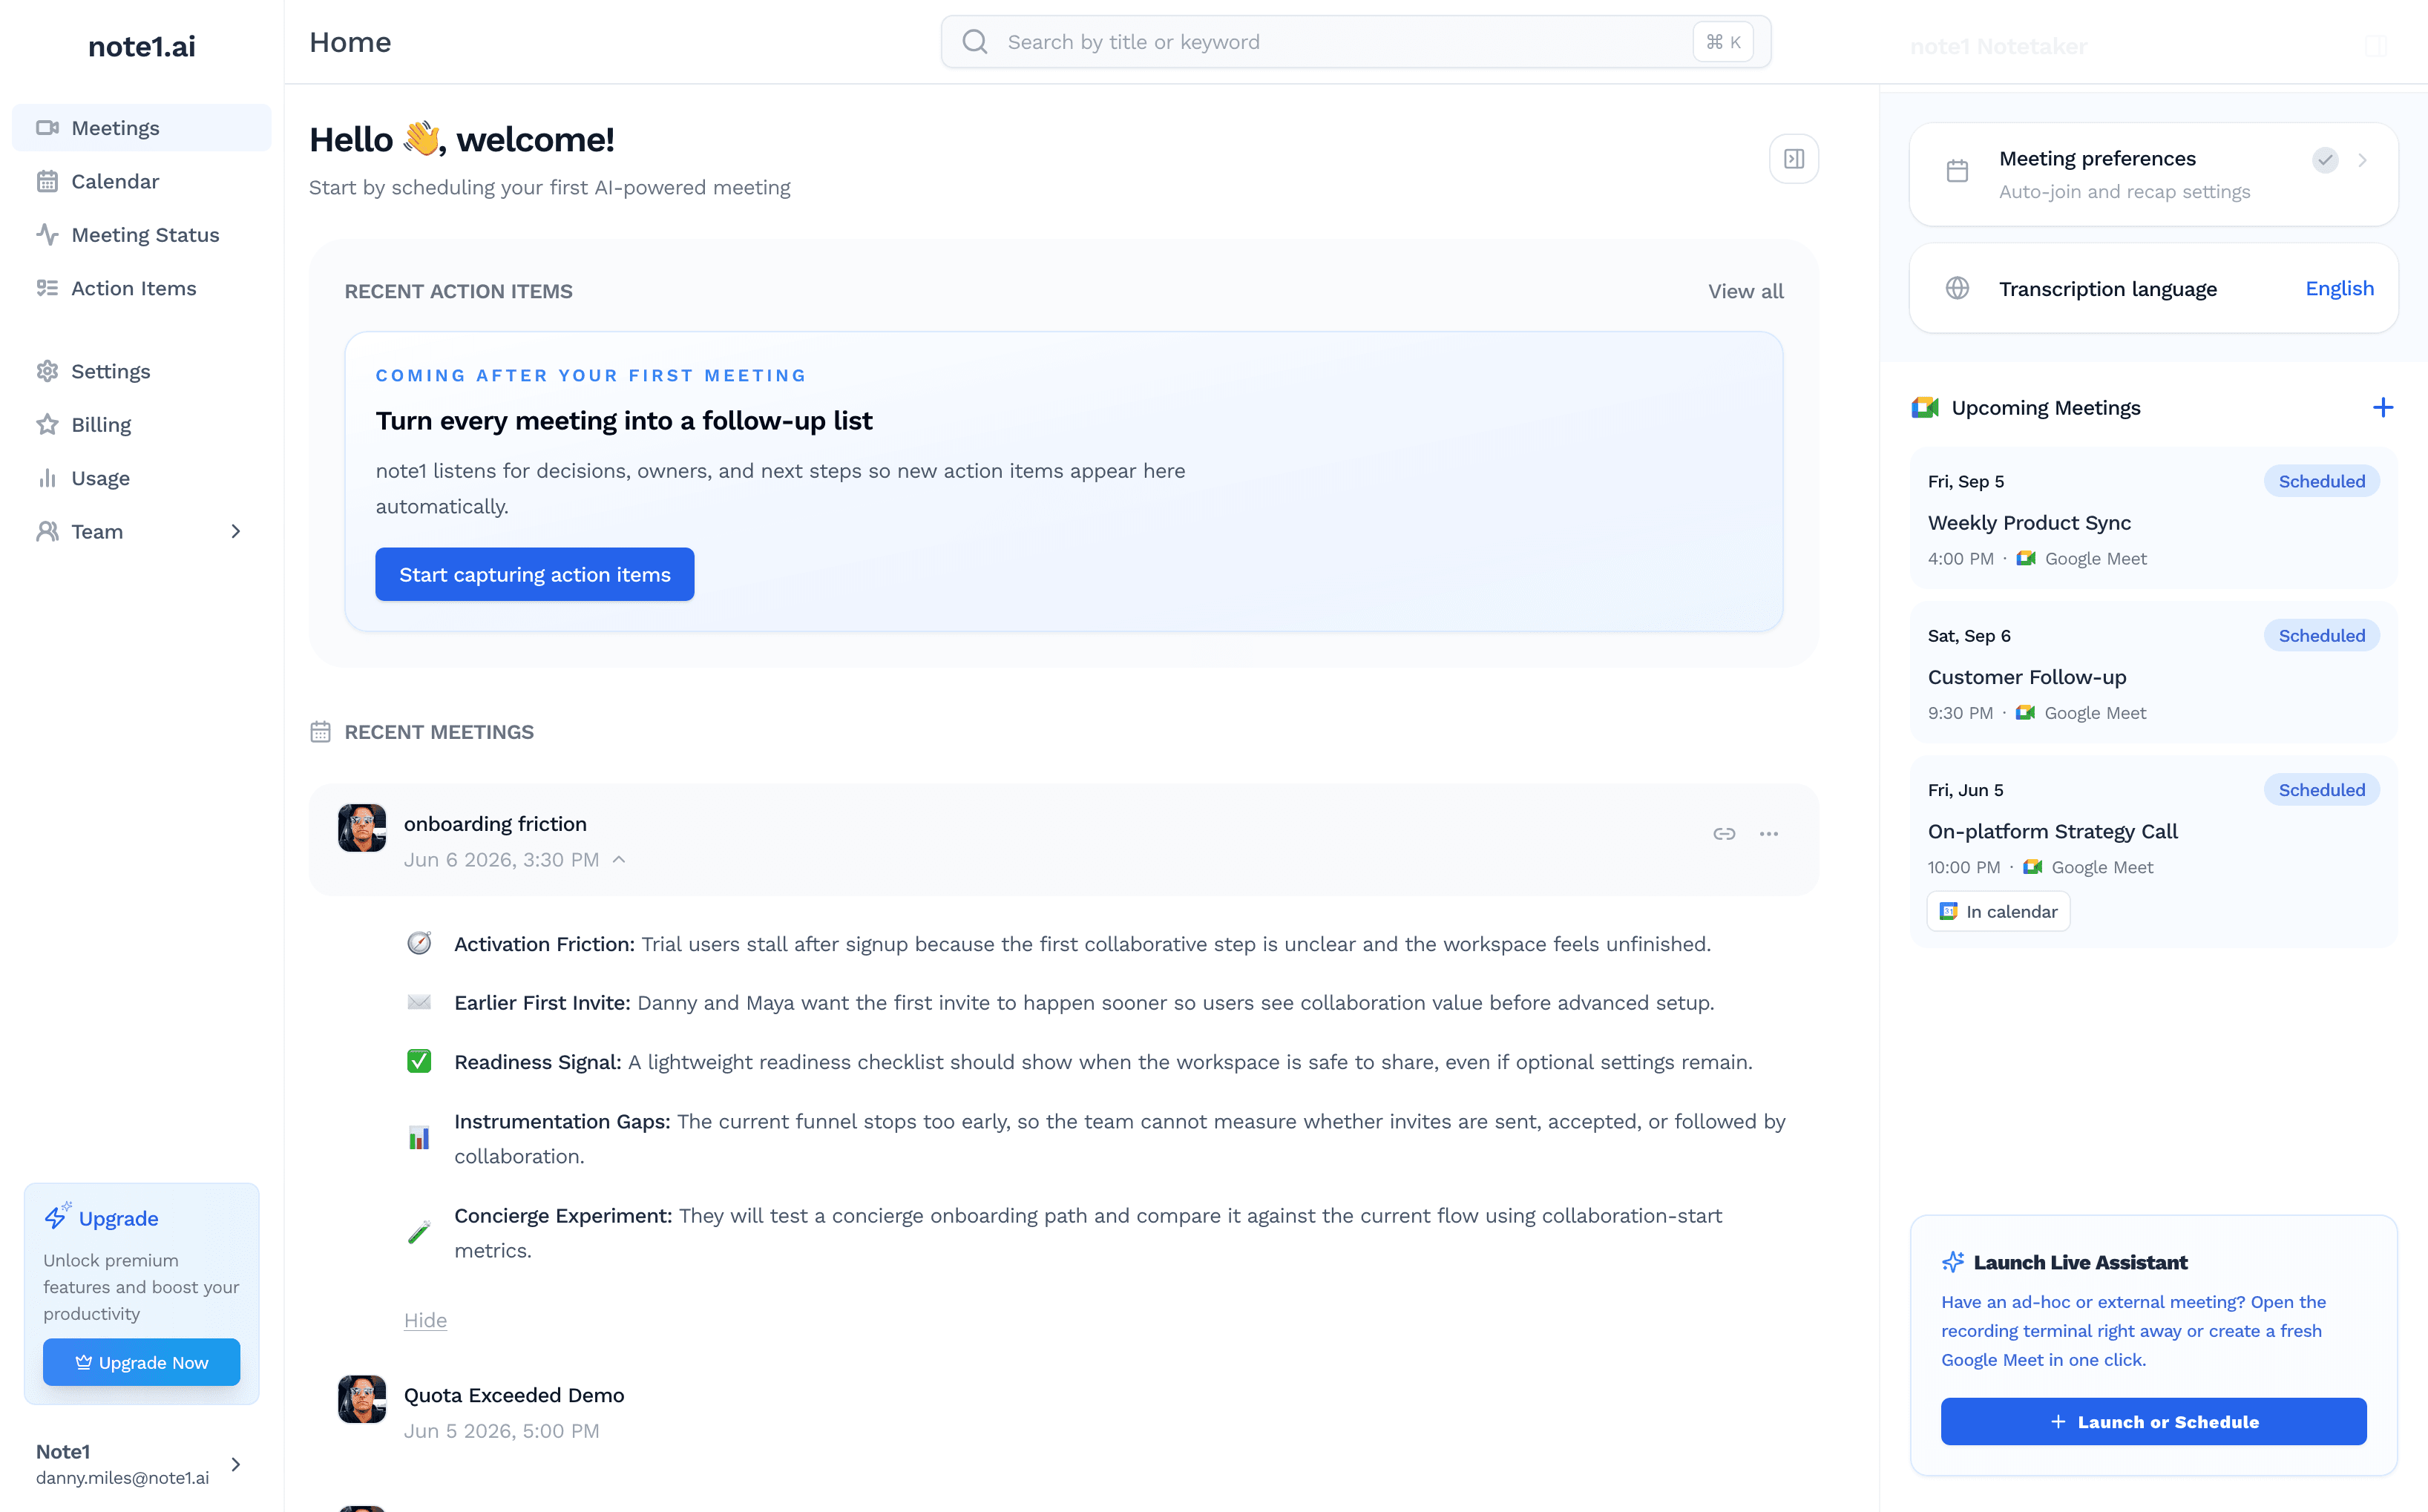Expand the Note1 account menu
The height and width of the screenshot is (1512, 2428).
pos(236,1465)
